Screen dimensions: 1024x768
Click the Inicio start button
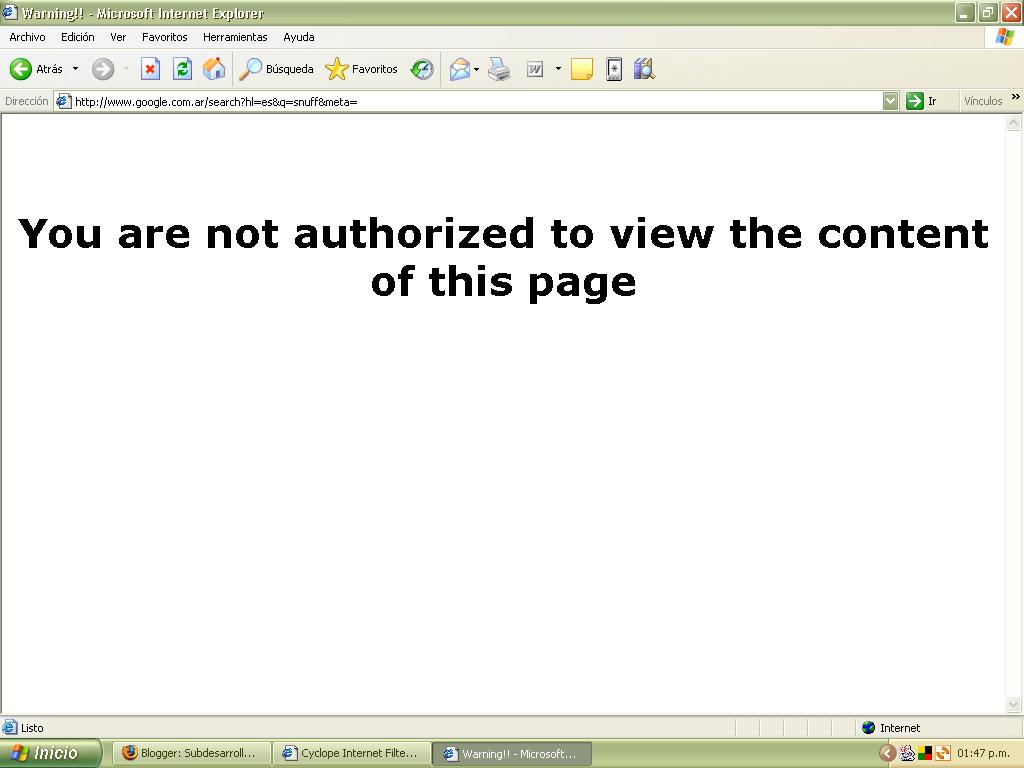50,754
